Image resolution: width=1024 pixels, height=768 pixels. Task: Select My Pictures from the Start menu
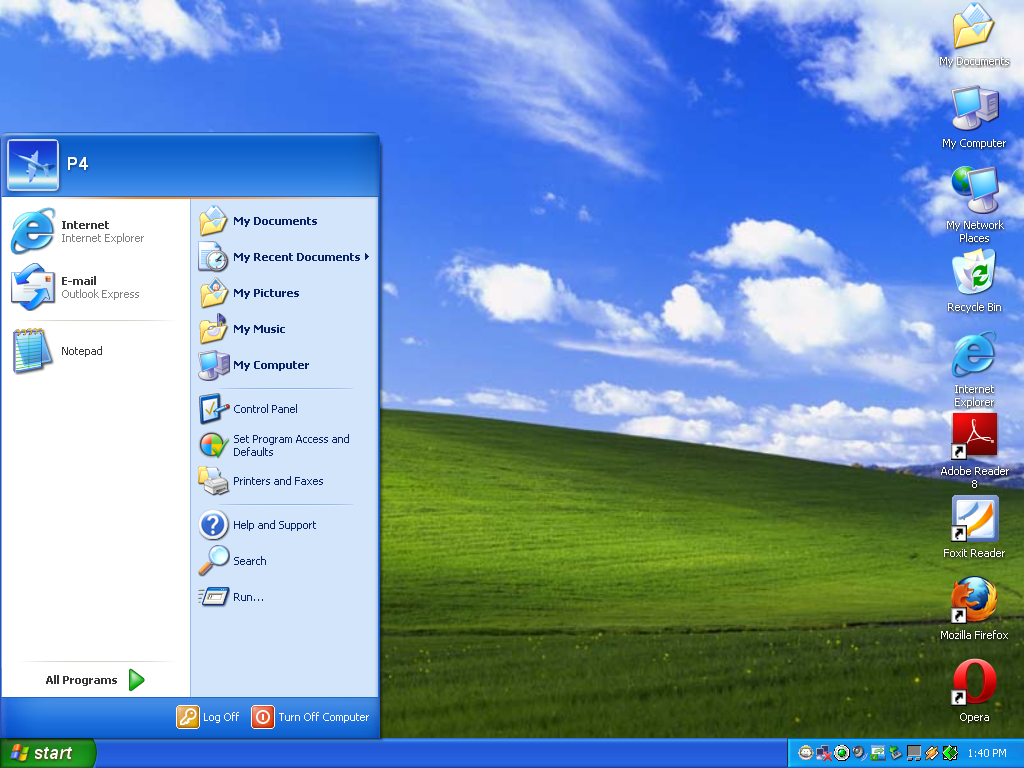pyautogui.click(x=266, y=293)
